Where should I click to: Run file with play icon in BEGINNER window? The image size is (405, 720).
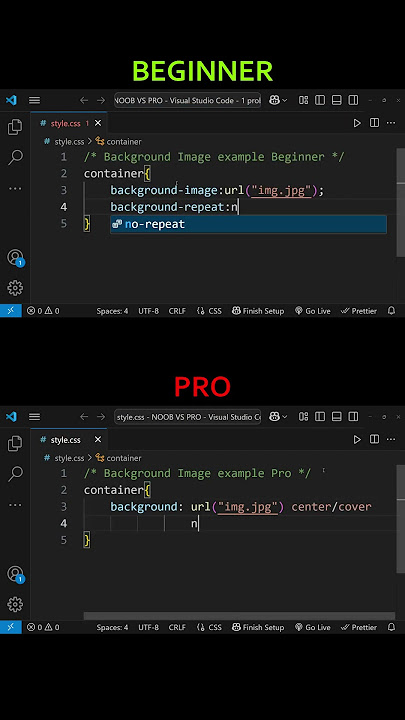357,123
